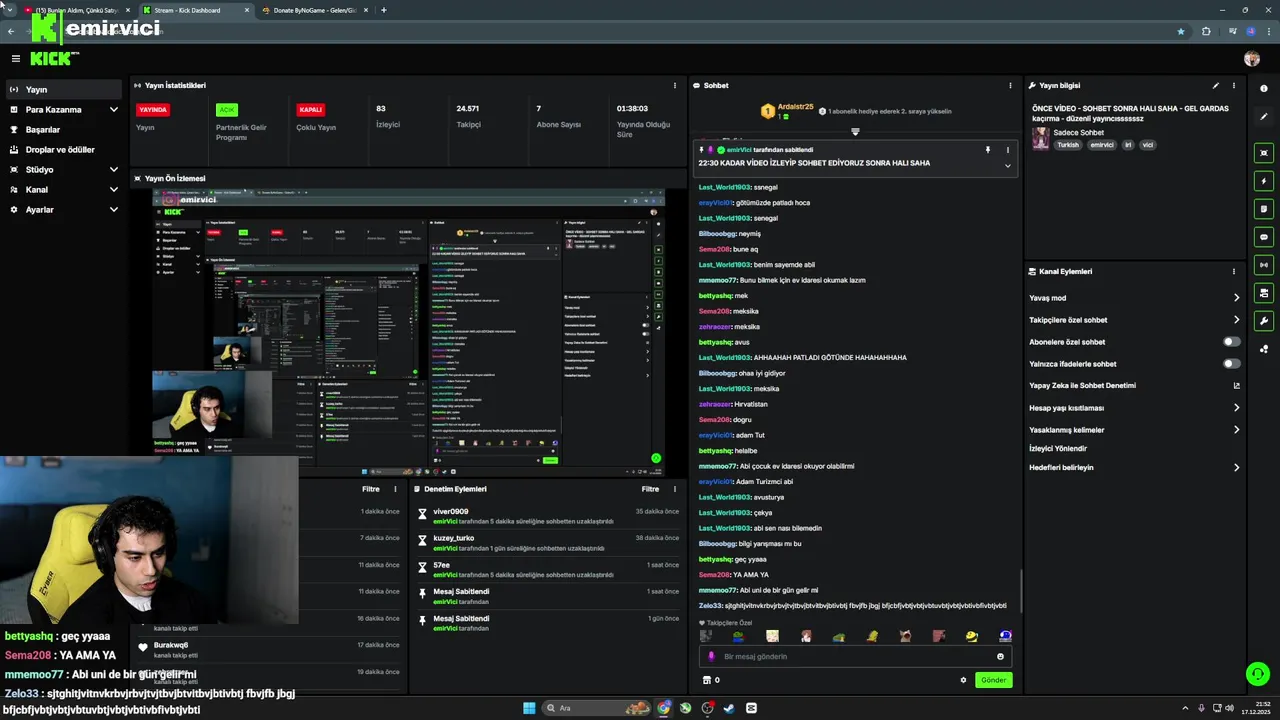The width and height of the screenshot is (1280, 720).
Task: Open Steam from the taskbar
Action: 729,708
